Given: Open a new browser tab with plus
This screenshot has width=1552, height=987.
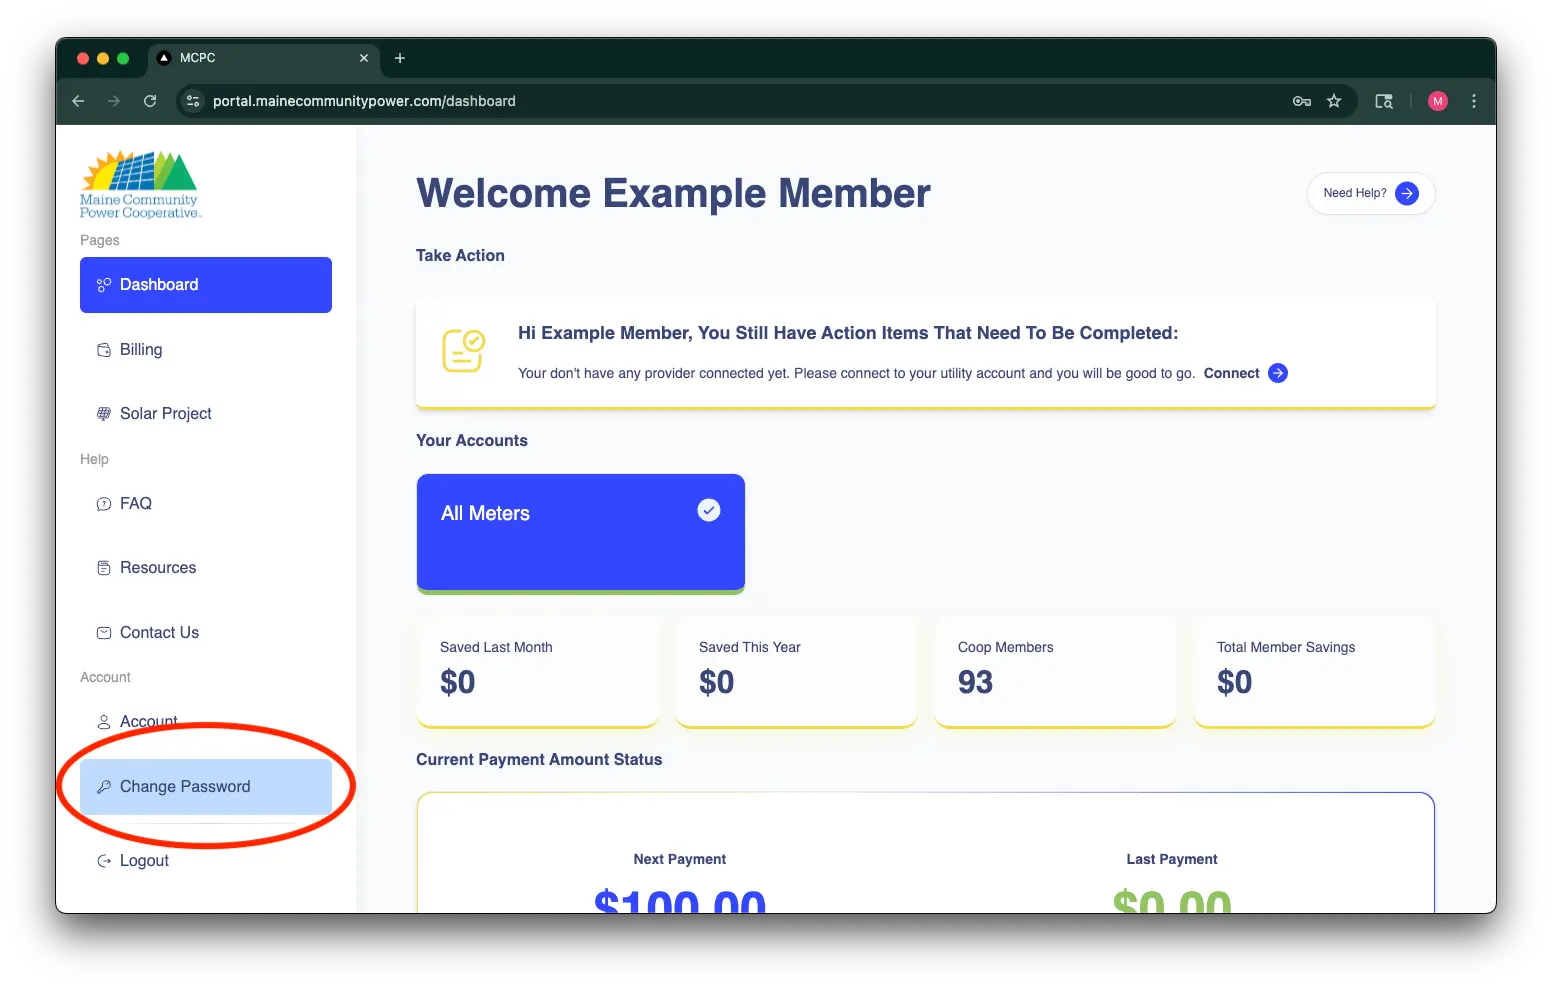Looking at the screenshot, I should click(x=400, y=58).
